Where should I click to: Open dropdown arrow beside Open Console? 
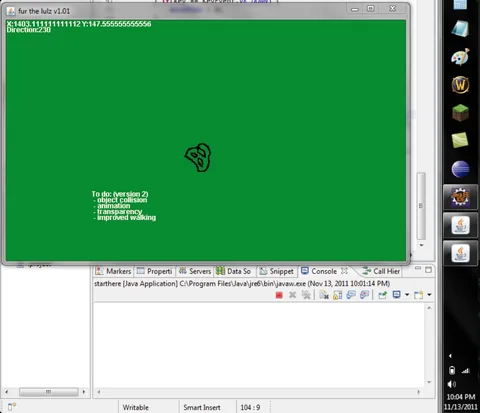429,295
